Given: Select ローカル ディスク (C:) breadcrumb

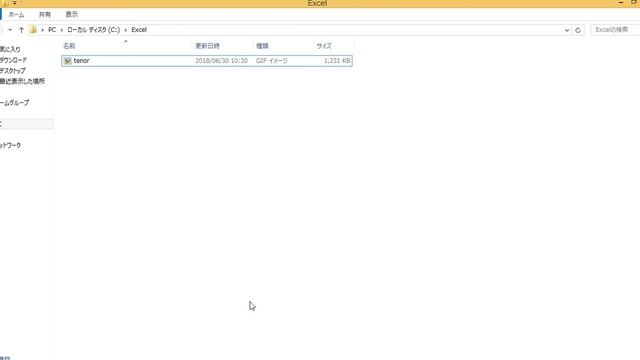Looking at the screenshot, I should (93, 30).
